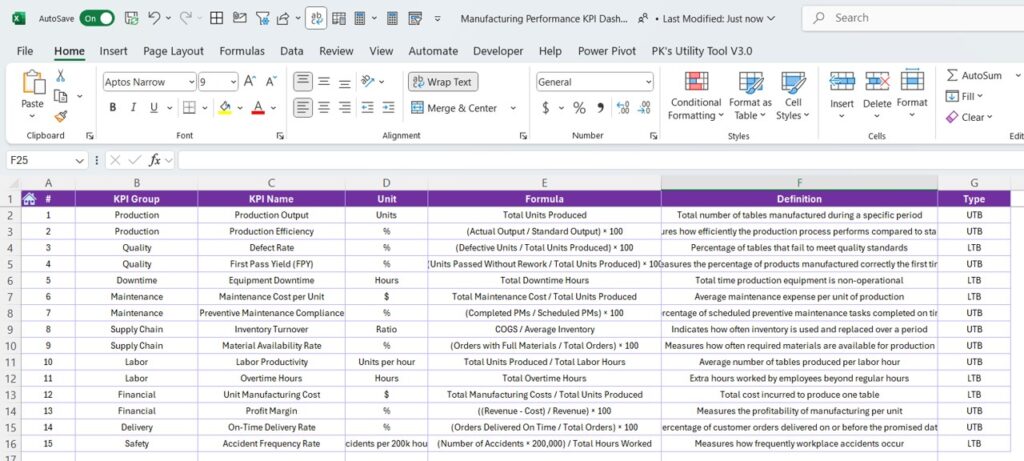Open the Power Pivot tab
1024x461 pixels.
tap(607, 51)
